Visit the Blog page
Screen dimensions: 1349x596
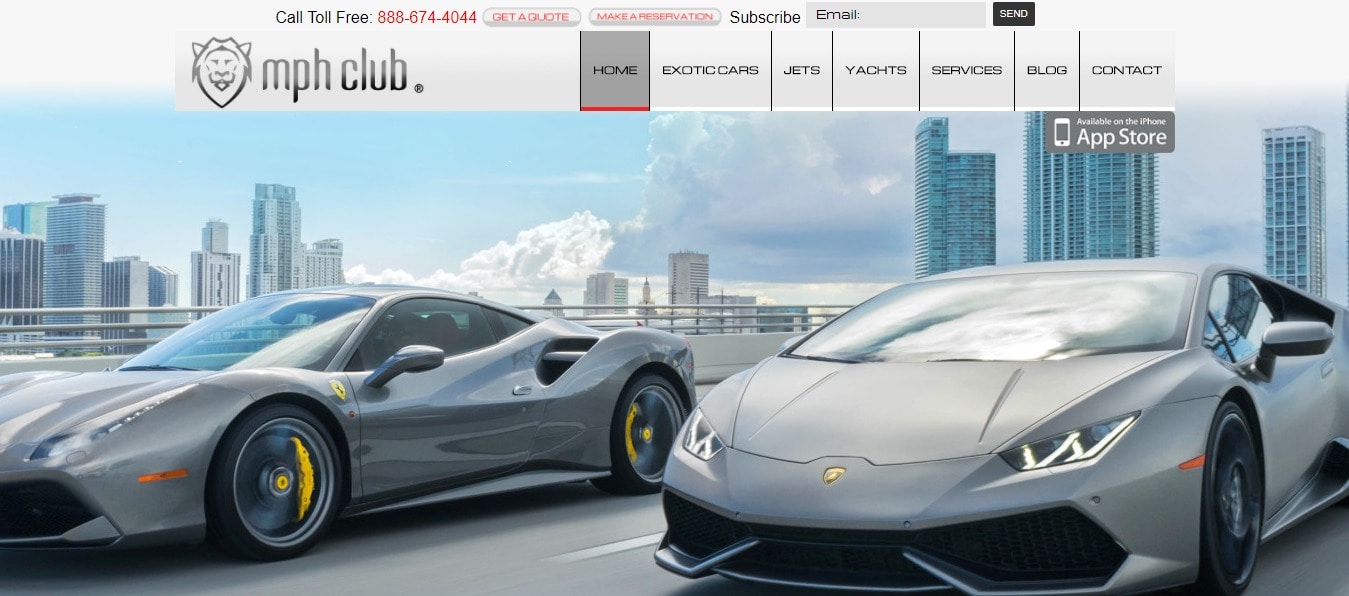point(1047,70)
